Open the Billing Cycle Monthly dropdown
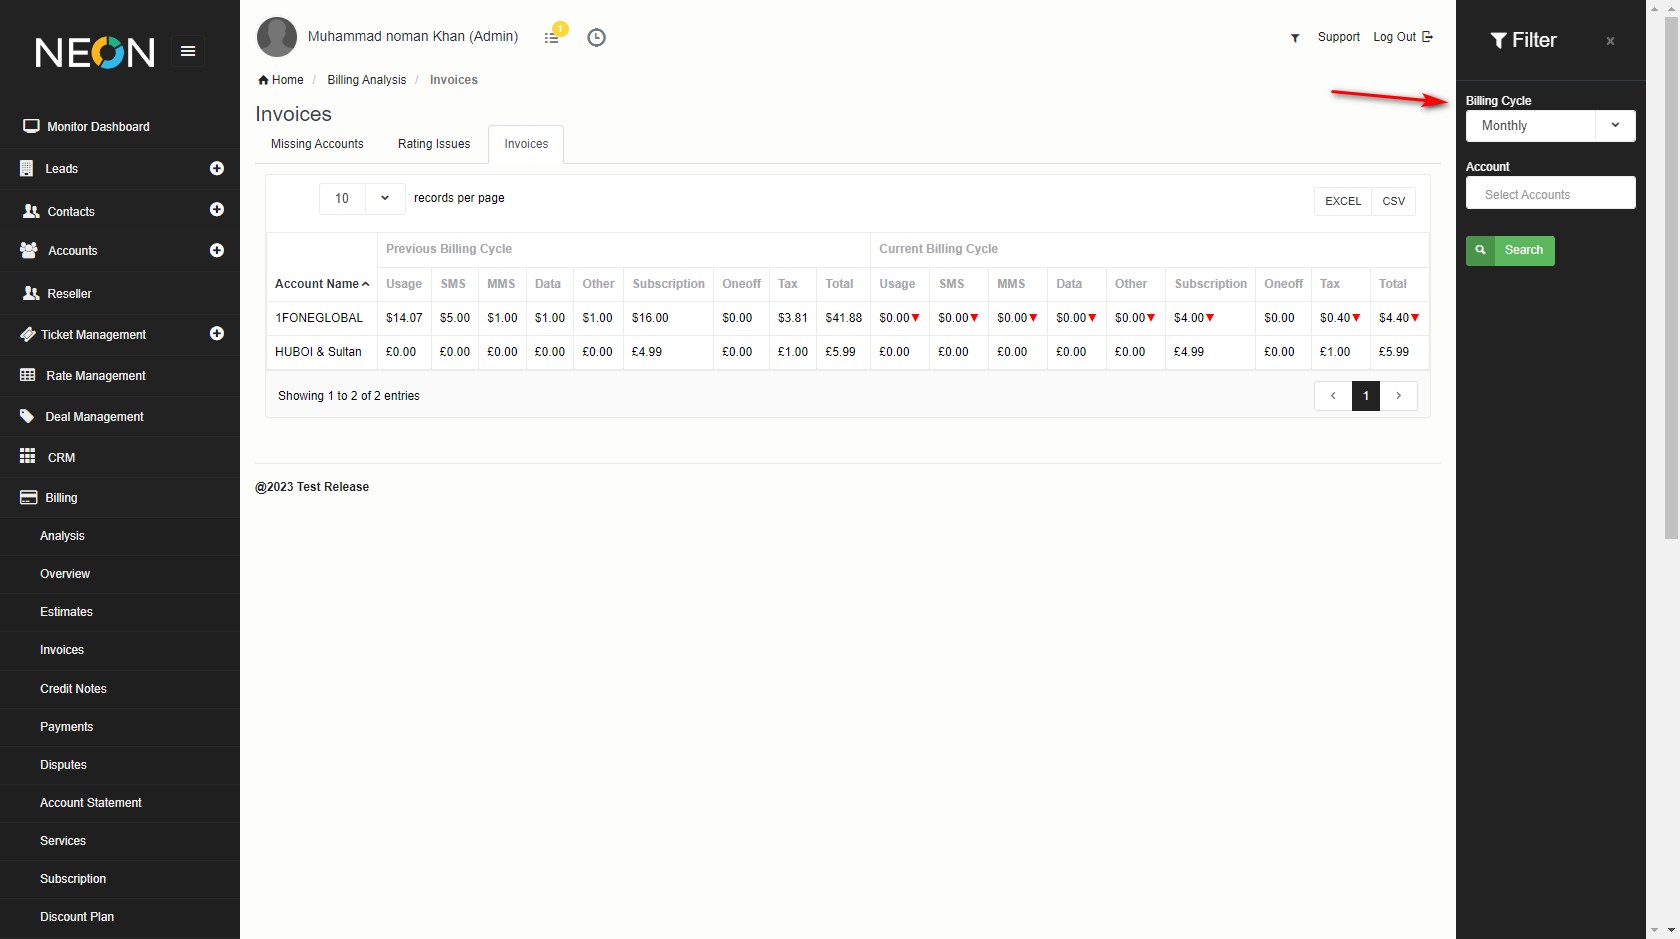The height and width of the screenshot is (939, 1680). (x=1550, y=126)
